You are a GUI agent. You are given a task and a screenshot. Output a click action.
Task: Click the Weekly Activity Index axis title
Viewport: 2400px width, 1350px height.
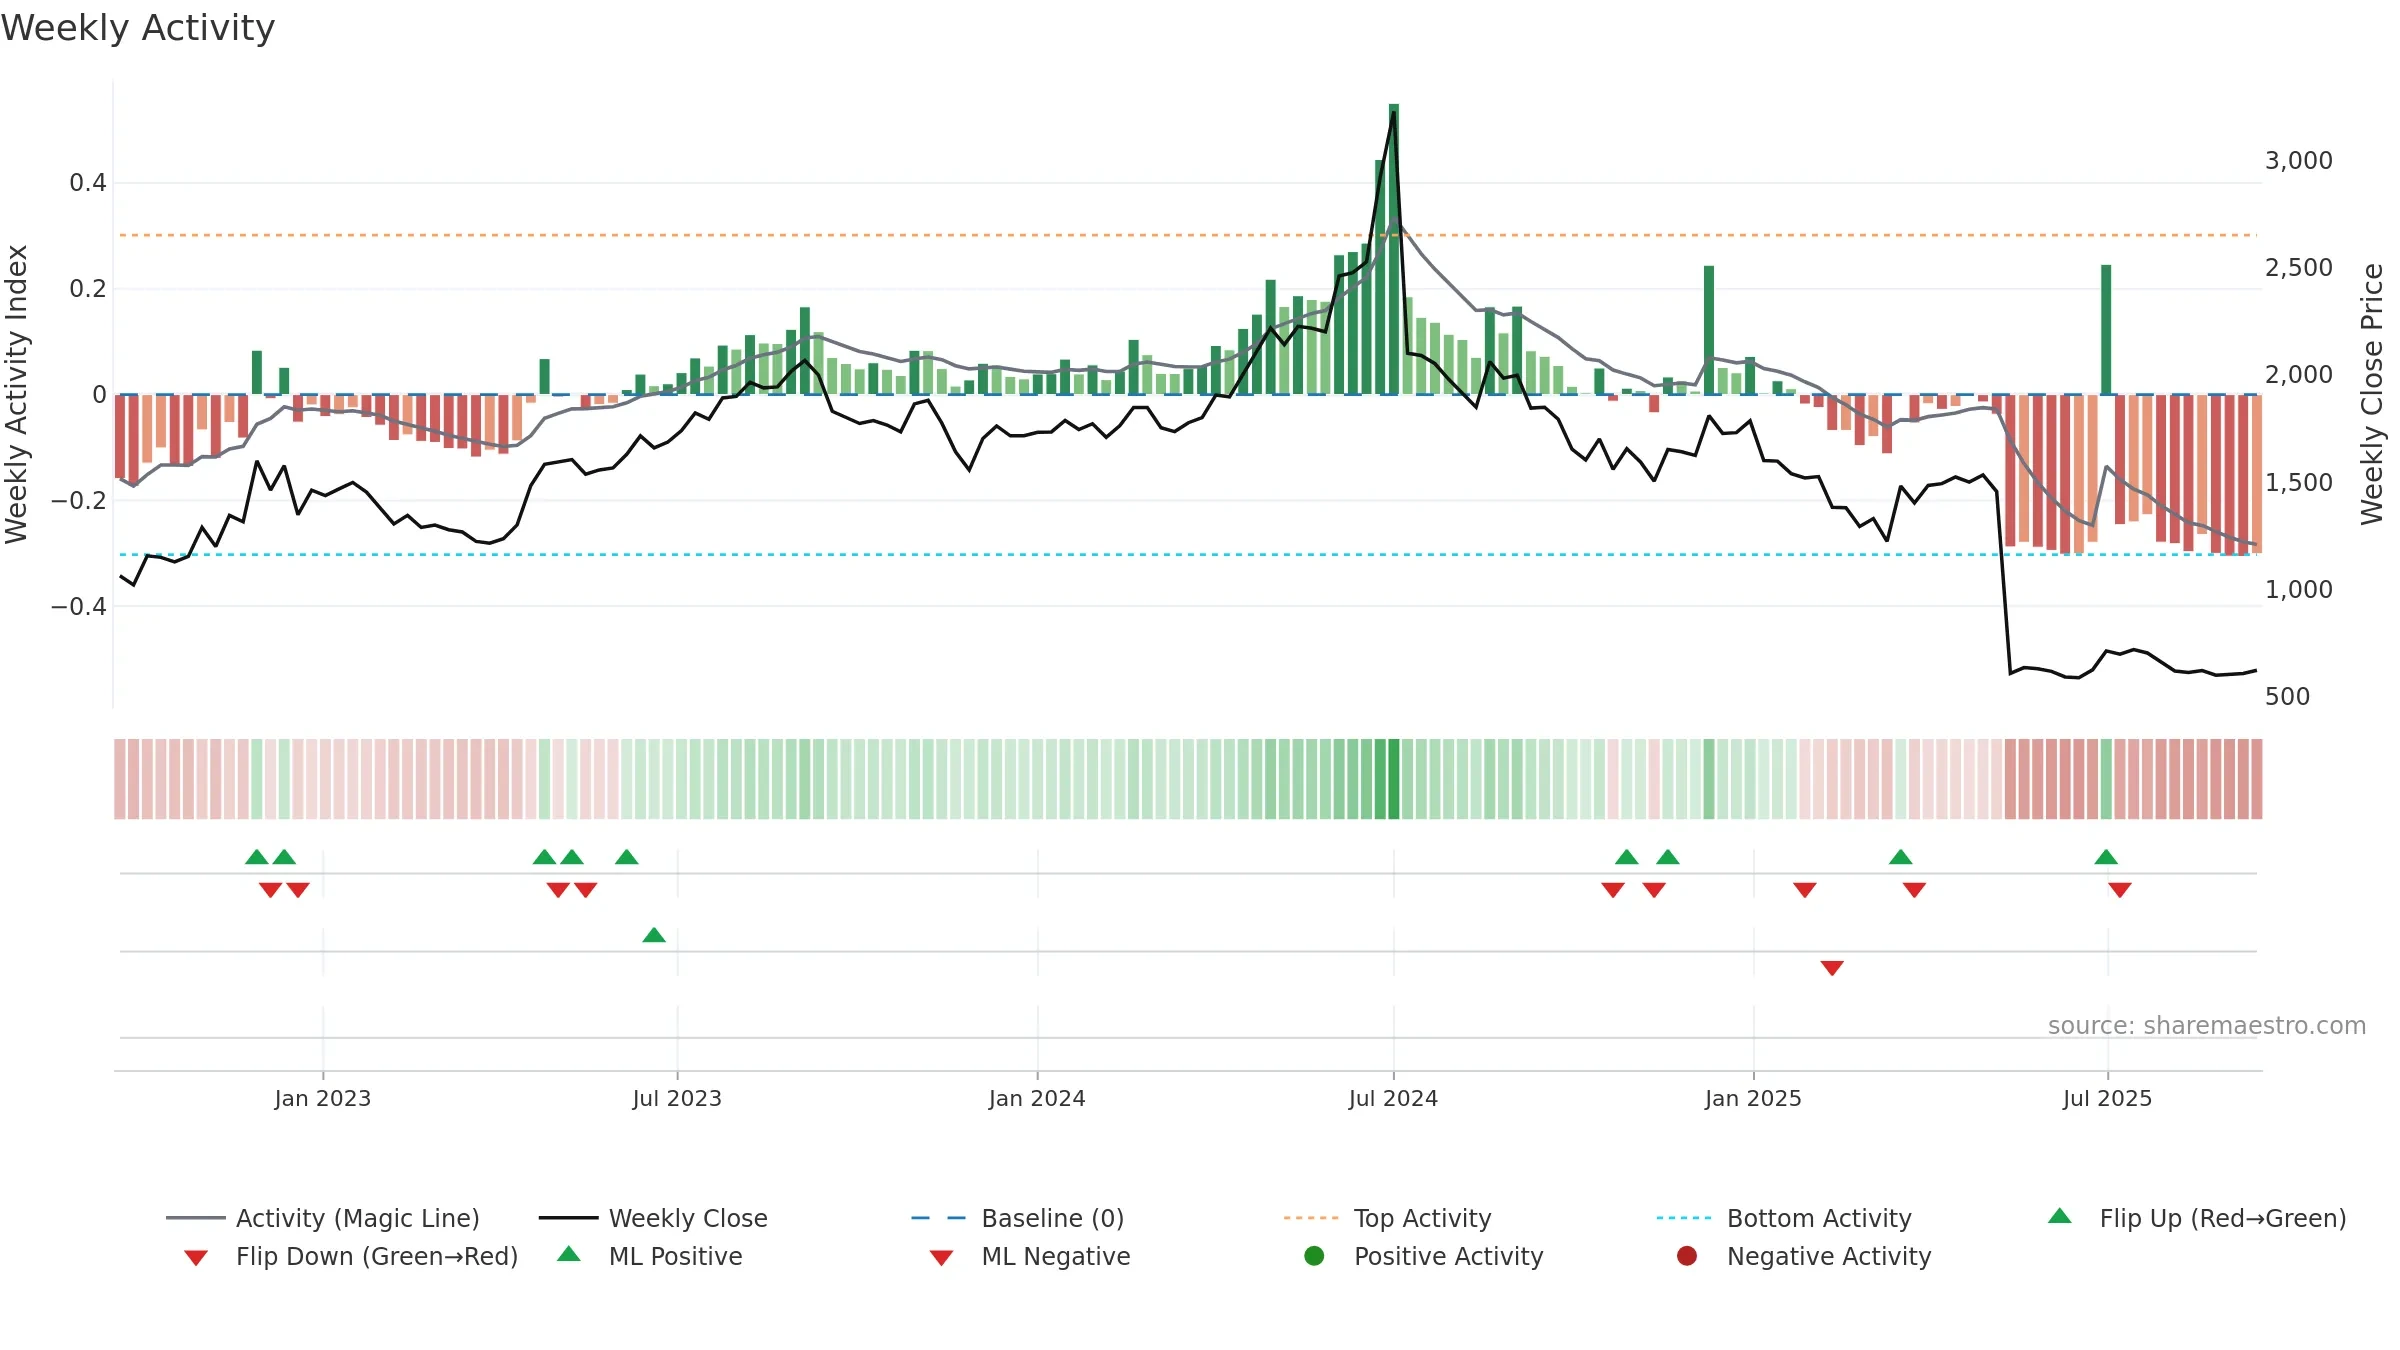tap(16, 394)
